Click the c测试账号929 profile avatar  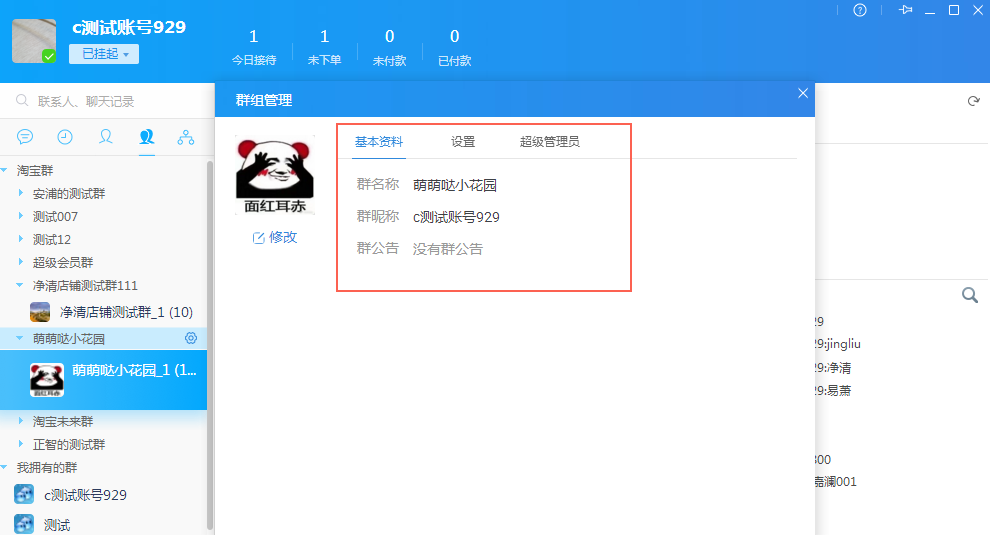pos(34,41)
